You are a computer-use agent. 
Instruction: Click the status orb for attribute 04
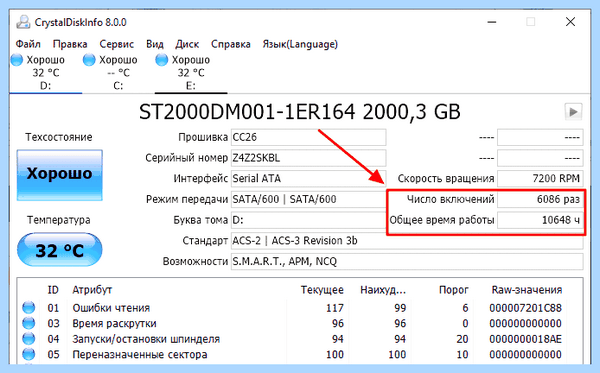pyautogui.click(x=29, y=339)
